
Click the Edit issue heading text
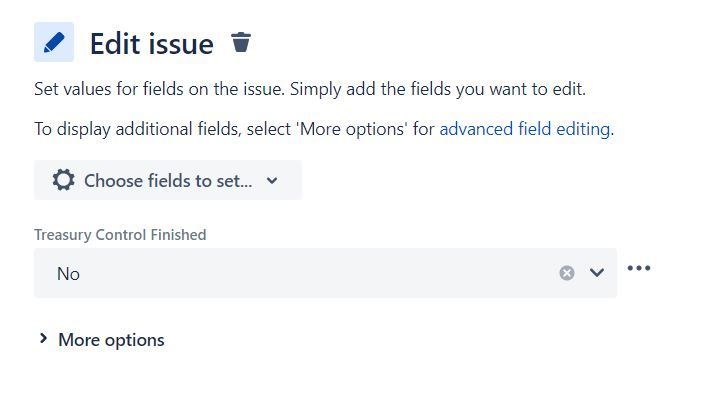point(152,44)
